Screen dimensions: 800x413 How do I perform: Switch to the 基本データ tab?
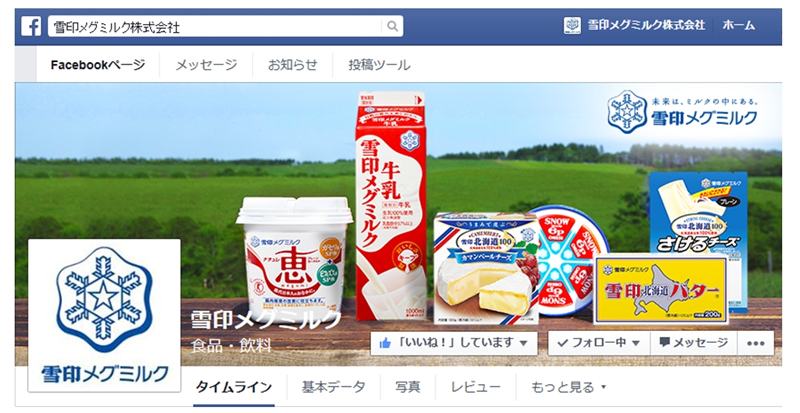coord(333,387)
